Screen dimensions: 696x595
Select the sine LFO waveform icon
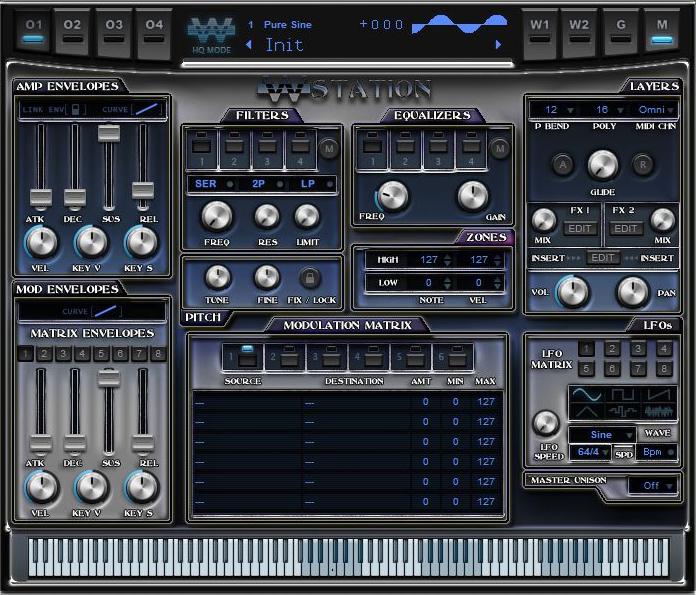point(586,394)
